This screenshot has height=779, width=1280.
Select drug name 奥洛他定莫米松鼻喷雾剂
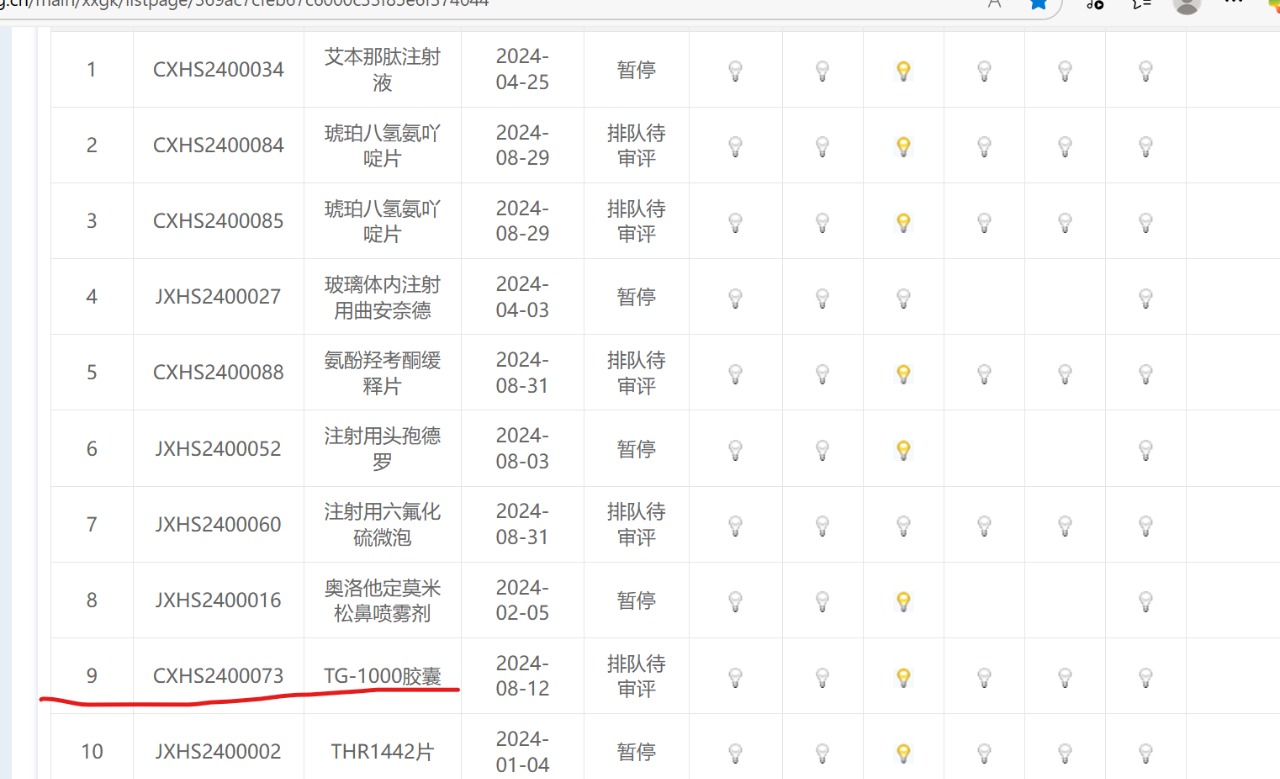coord(382,600)
